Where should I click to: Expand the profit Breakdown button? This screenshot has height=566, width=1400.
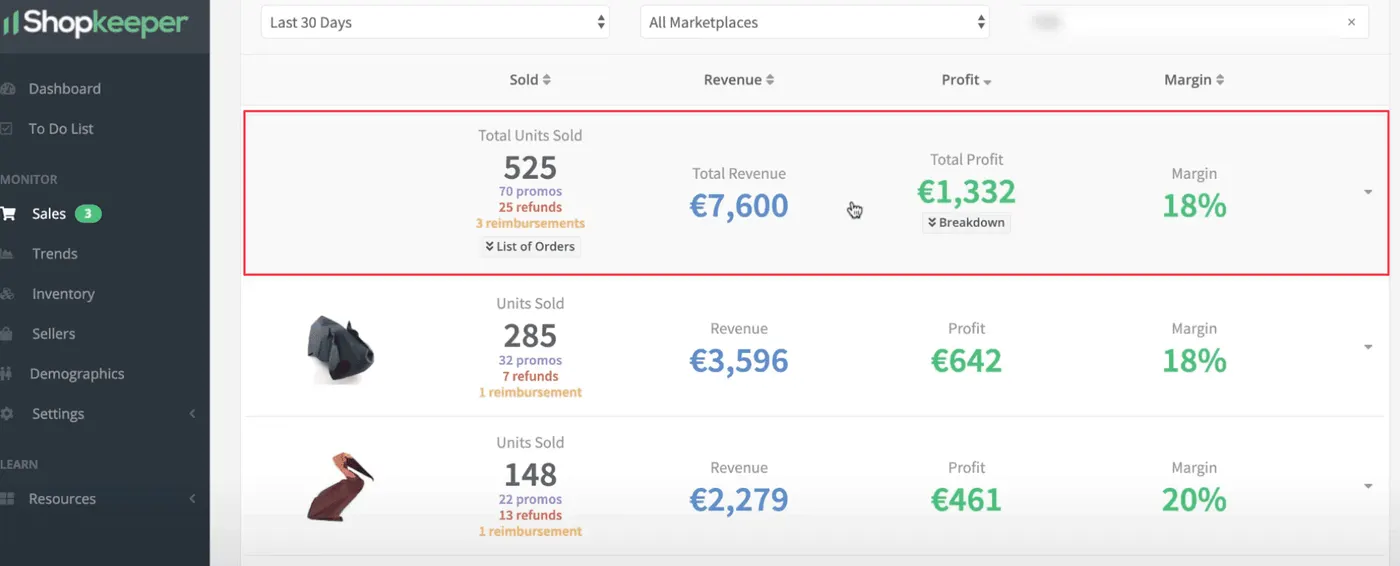[966, 223]
